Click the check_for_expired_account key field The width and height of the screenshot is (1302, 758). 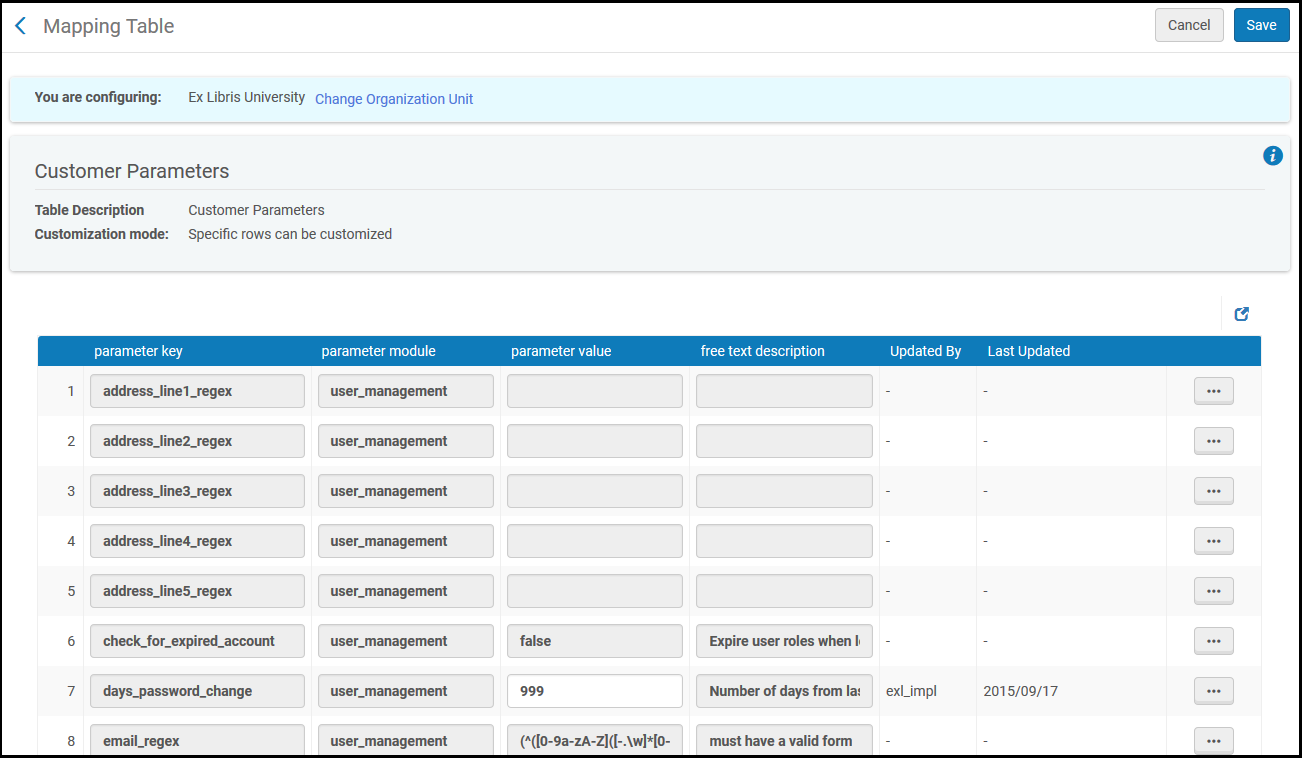click(197, 641)
